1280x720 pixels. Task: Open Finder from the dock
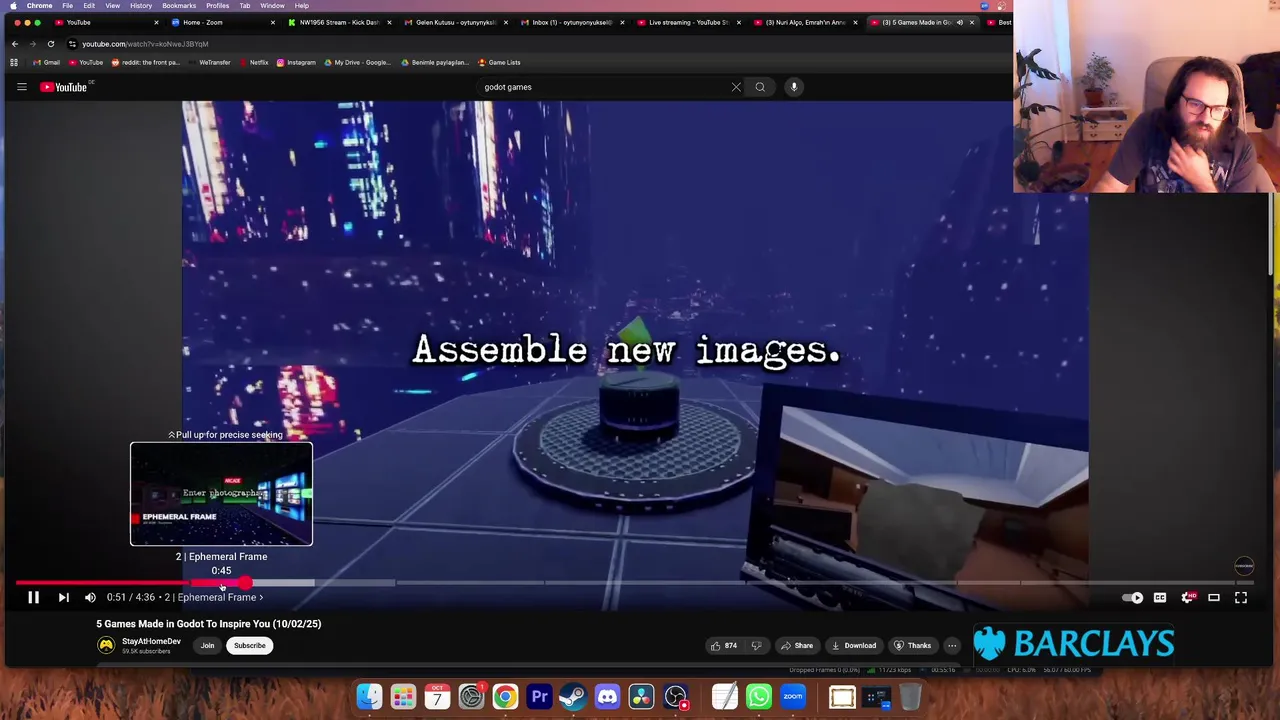pyautogui.click(x=369, y=696)
